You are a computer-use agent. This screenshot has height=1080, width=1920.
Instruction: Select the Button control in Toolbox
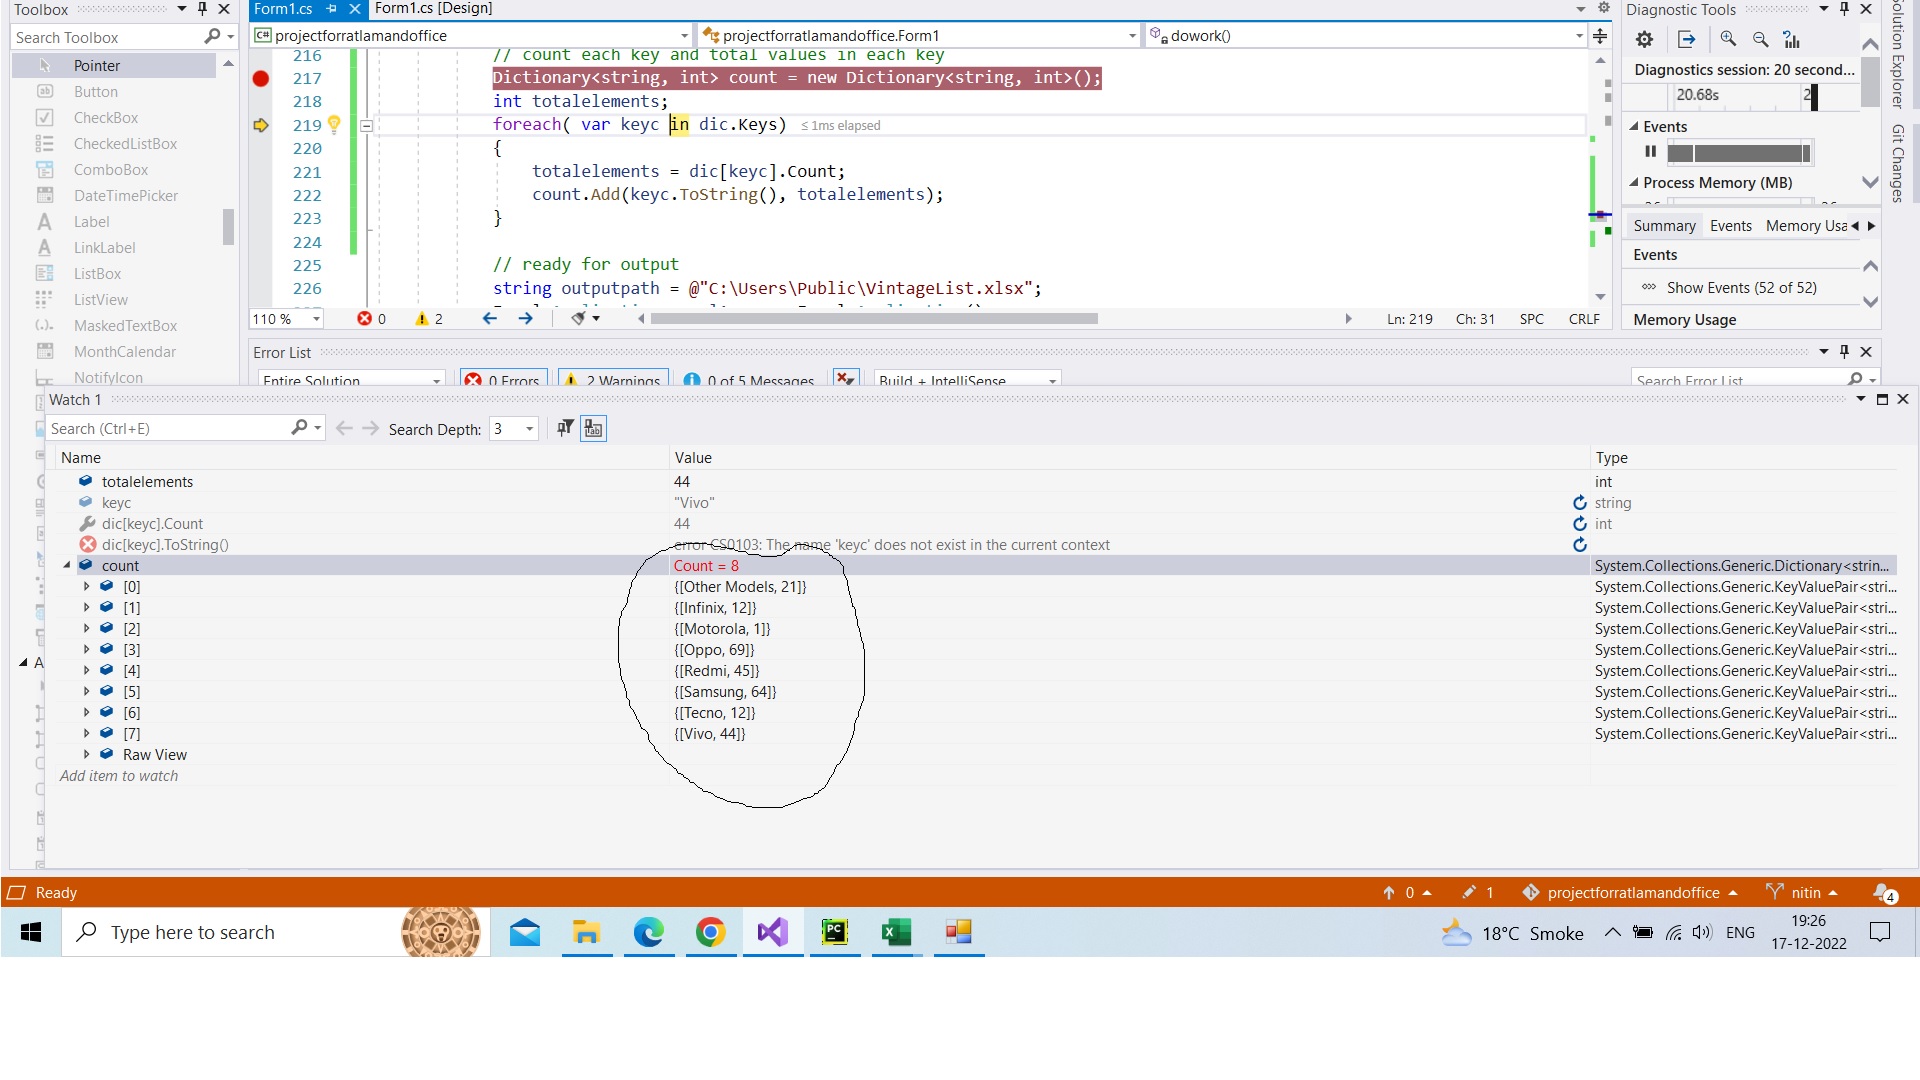[96, 92]
